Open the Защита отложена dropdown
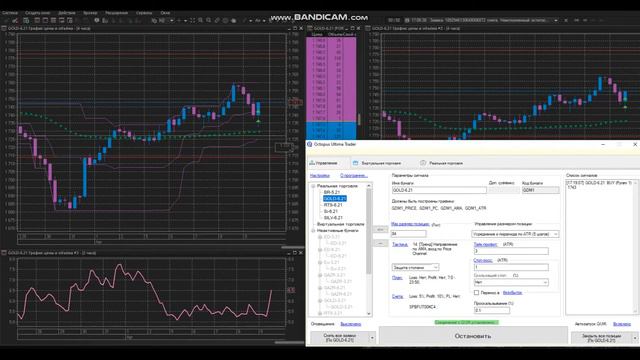This screenshot has width=640, height=360. point(415,267)
